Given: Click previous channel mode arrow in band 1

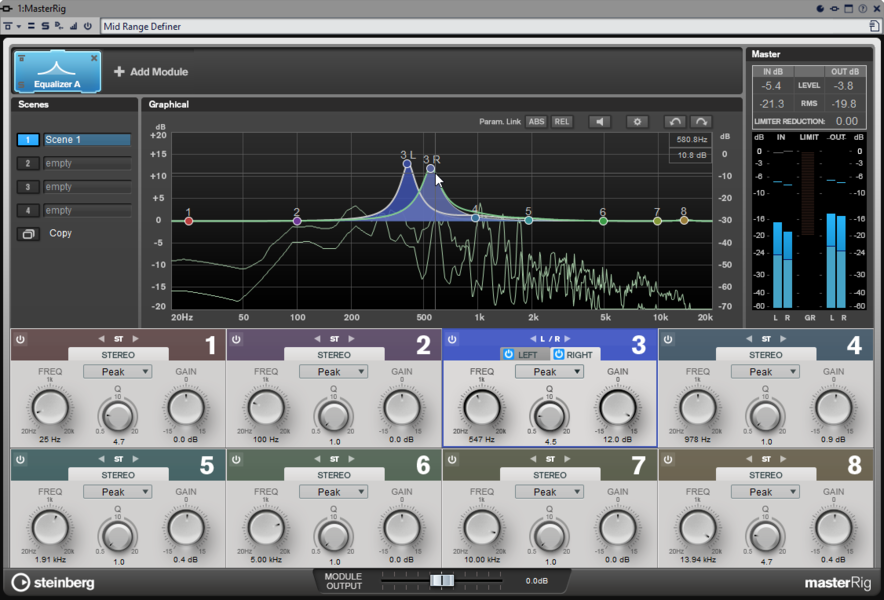Looking at the screenshot, I should [101, 339].
